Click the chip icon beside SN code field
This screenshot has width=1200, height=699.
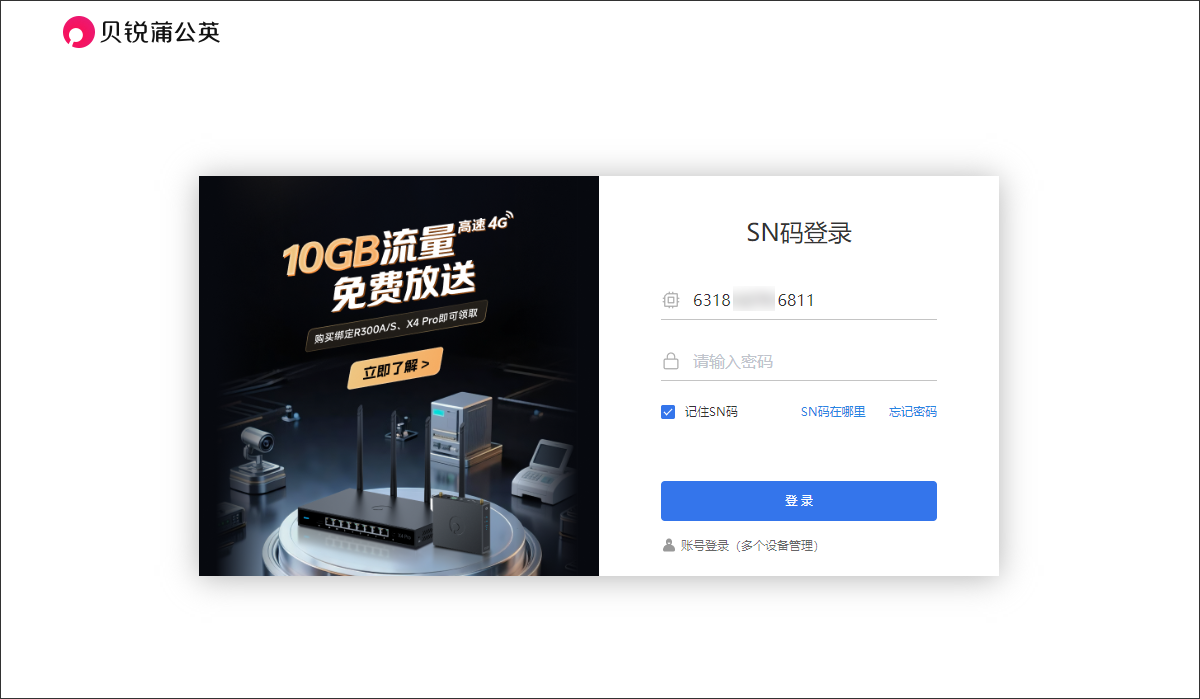click(671, 300)
